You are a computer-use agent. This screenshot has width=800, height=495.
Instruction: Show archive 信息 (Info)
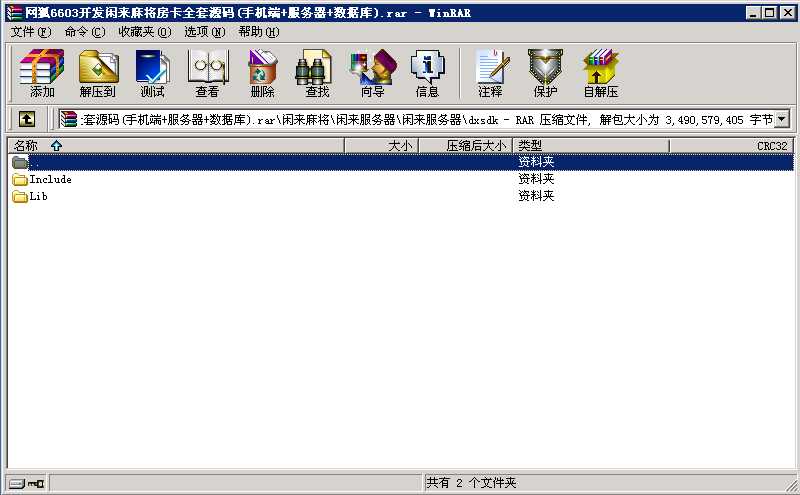point(428,73)
